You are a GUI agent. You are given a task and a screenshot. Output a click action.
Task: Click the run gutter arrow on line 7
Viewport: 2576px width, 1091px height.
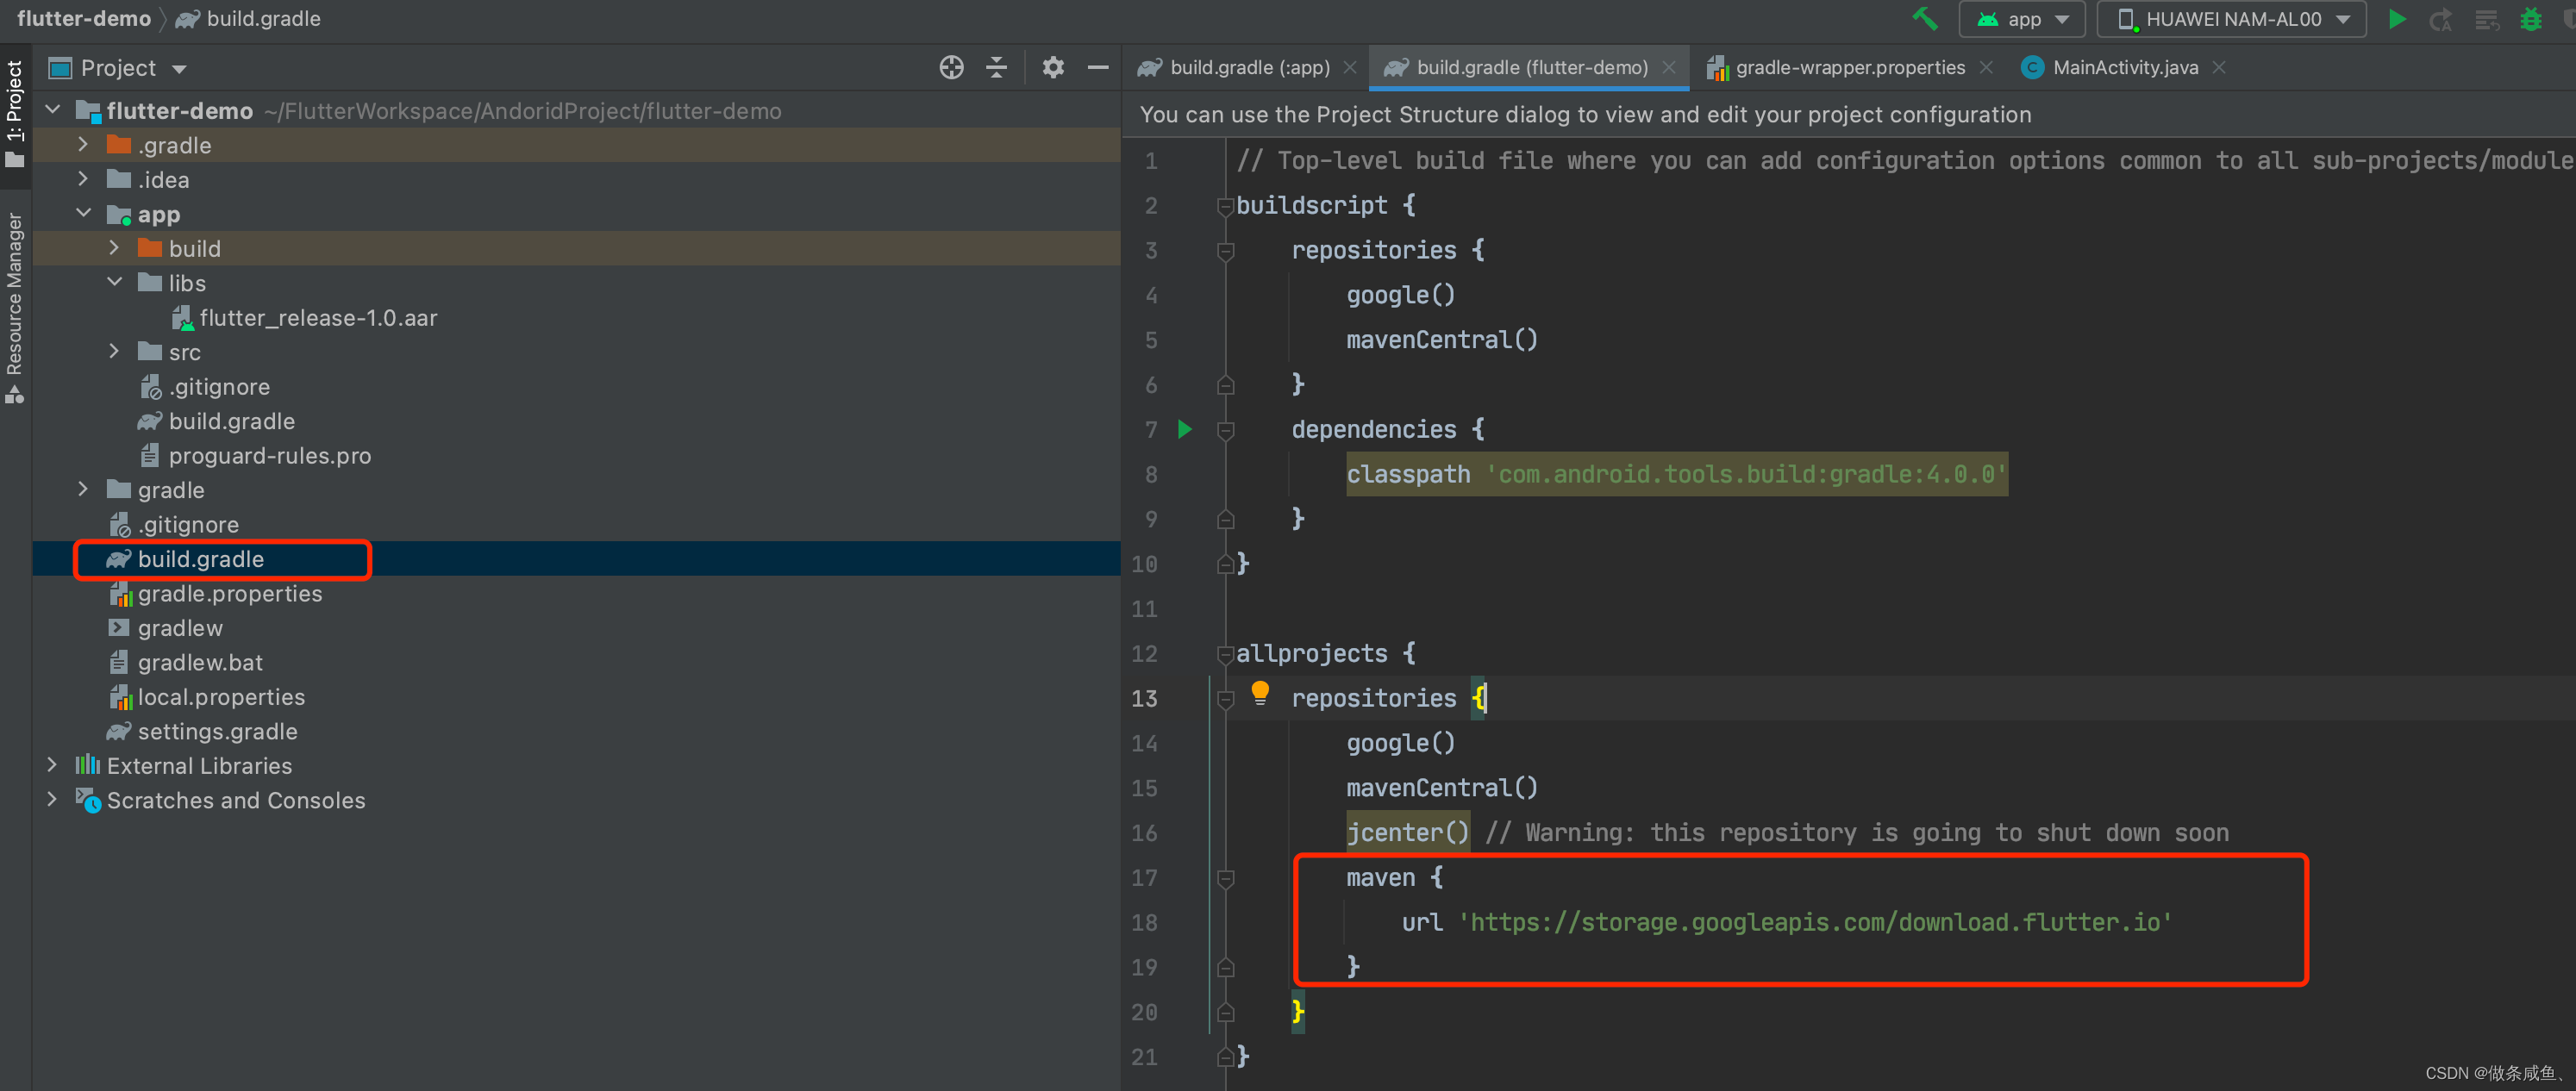pyautogui.click(x=1185, y=429)
